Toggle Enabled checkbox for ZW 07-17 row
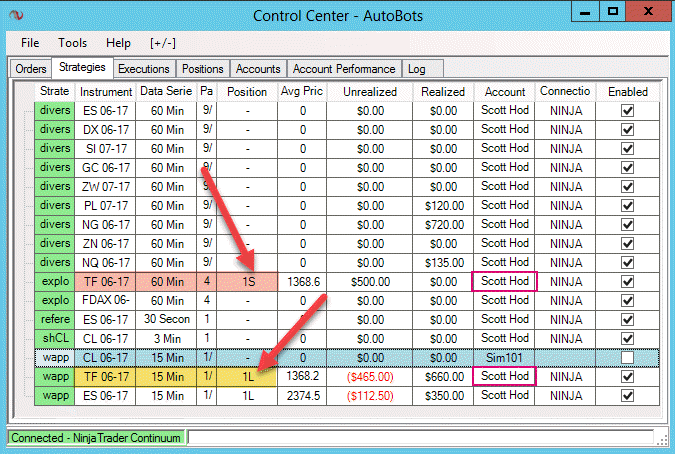Screen dimensions: 675x454 point(627,187)
